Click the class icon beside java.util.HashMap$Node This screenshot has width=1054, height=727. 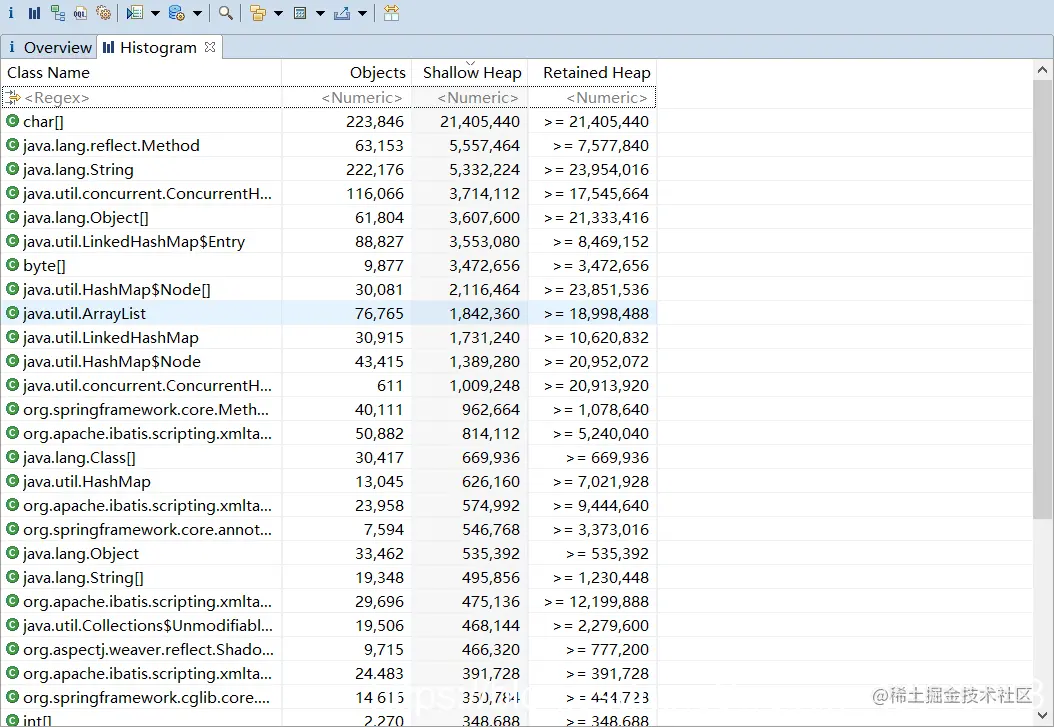click(x=12, y=361)
